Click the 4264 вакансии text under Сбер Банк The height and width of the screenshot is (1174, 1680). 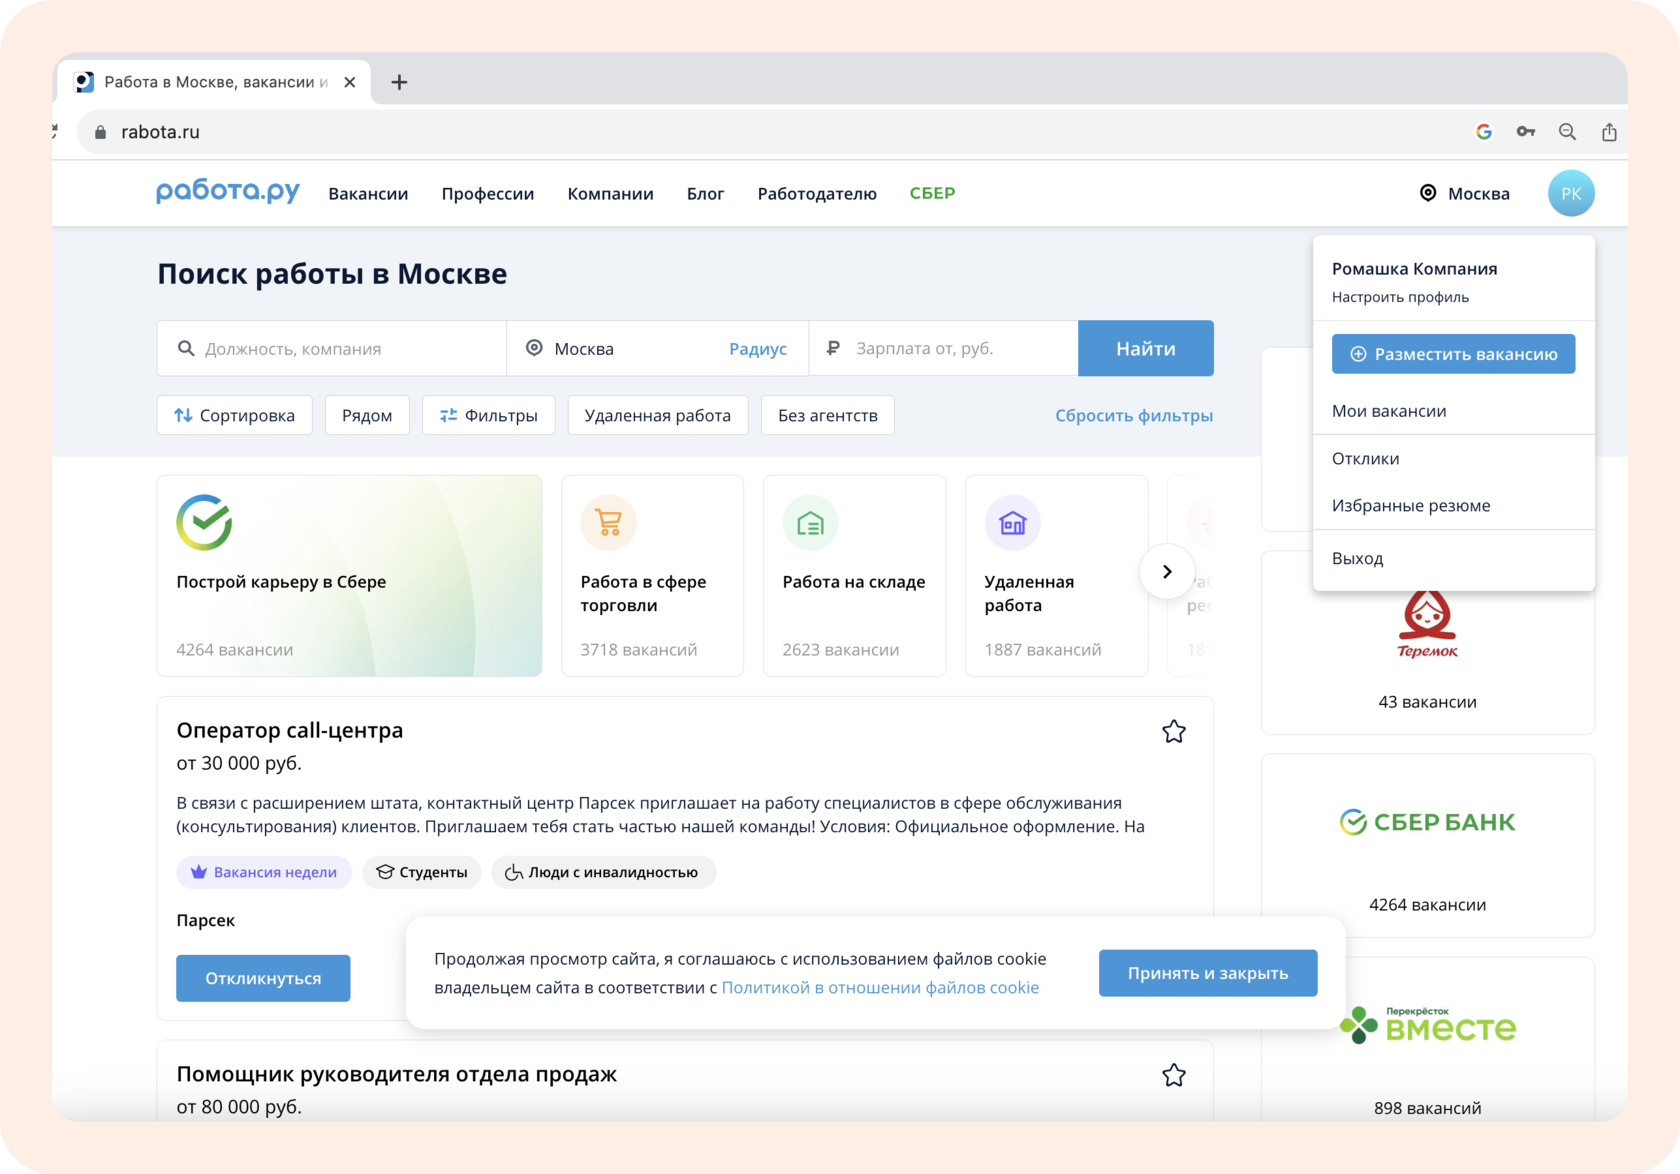click(x=1427, y=905)
